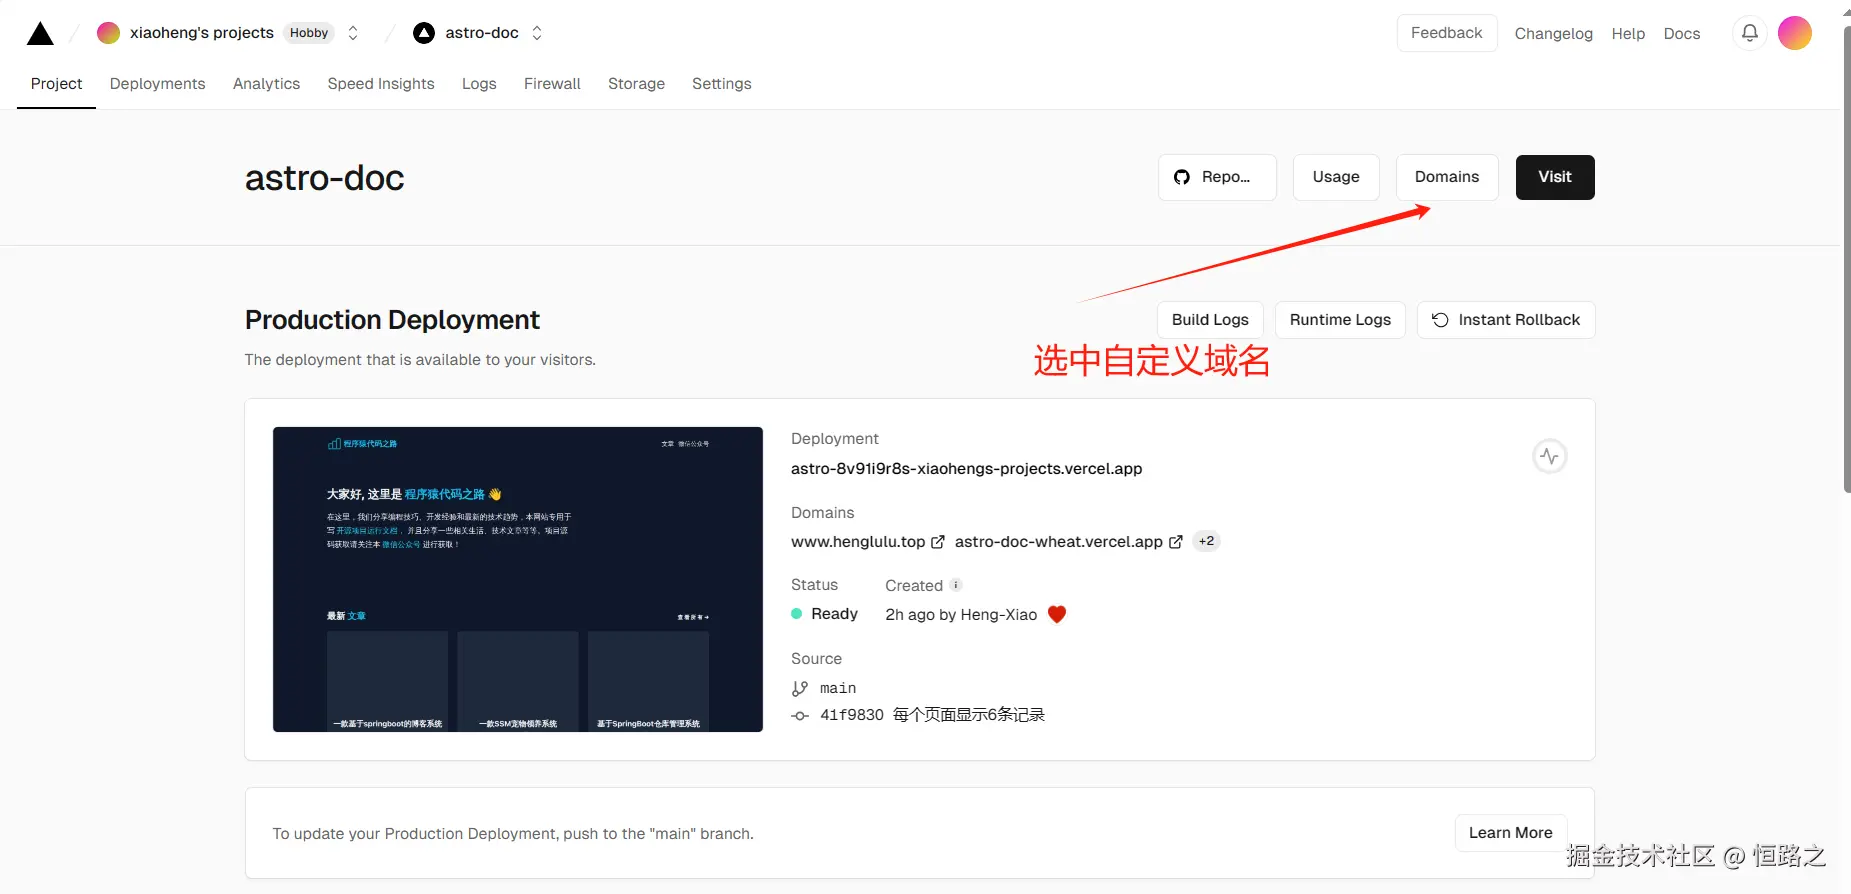The width and height of the screenshot is (1851, 894).
Task: Open the astro-doc-wheat.vercel.app link
Action: click(x=1059, y=542)
